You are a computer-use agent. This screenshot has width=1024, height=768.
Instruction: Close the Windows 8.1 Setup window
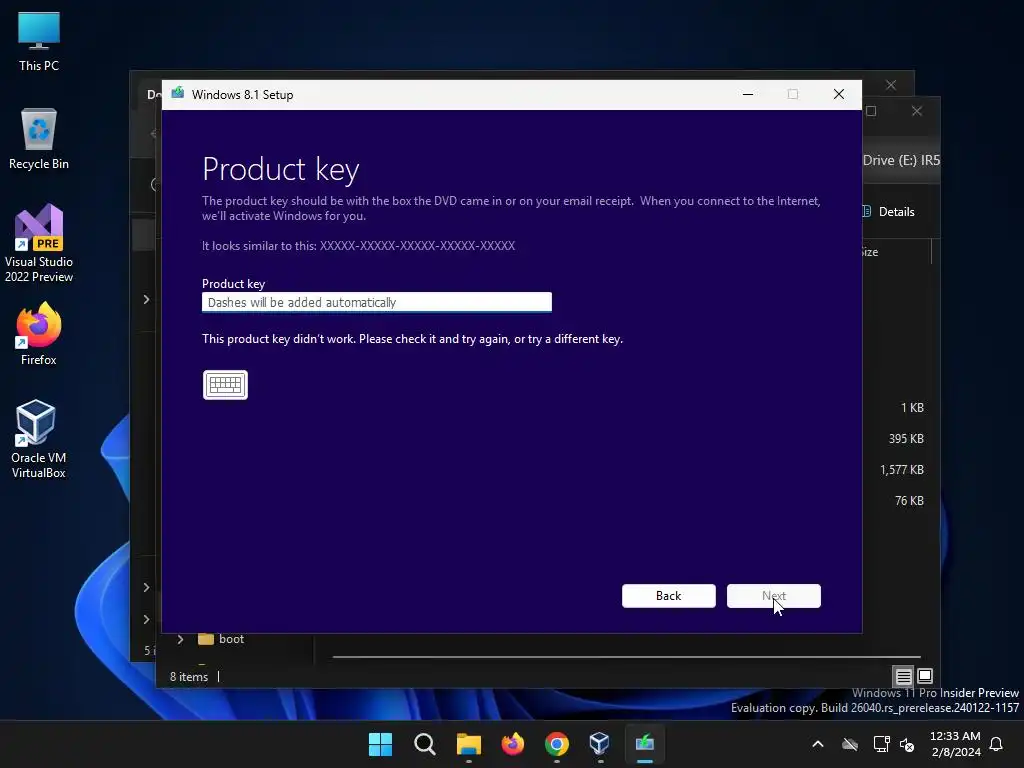[839, 95]
